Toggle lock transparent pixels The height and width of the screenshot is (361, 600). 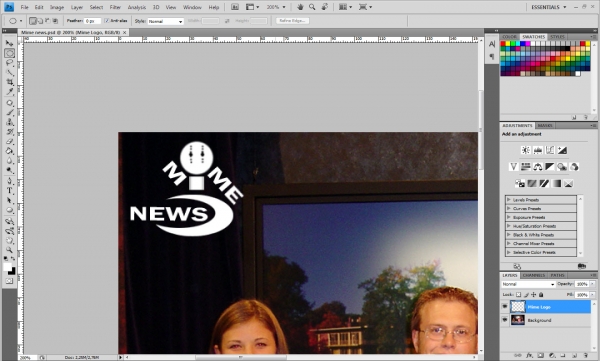coord(518,295)
